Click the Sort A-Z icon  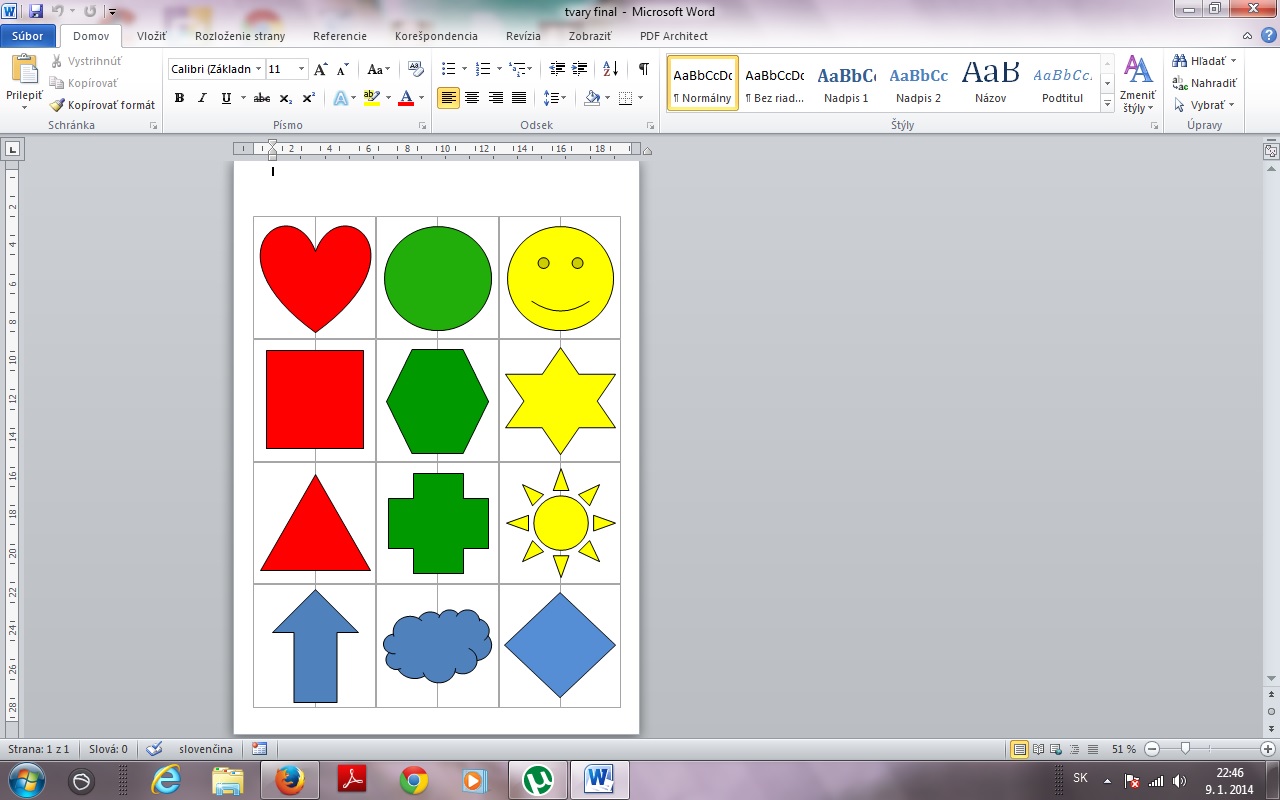click(610, 69)
